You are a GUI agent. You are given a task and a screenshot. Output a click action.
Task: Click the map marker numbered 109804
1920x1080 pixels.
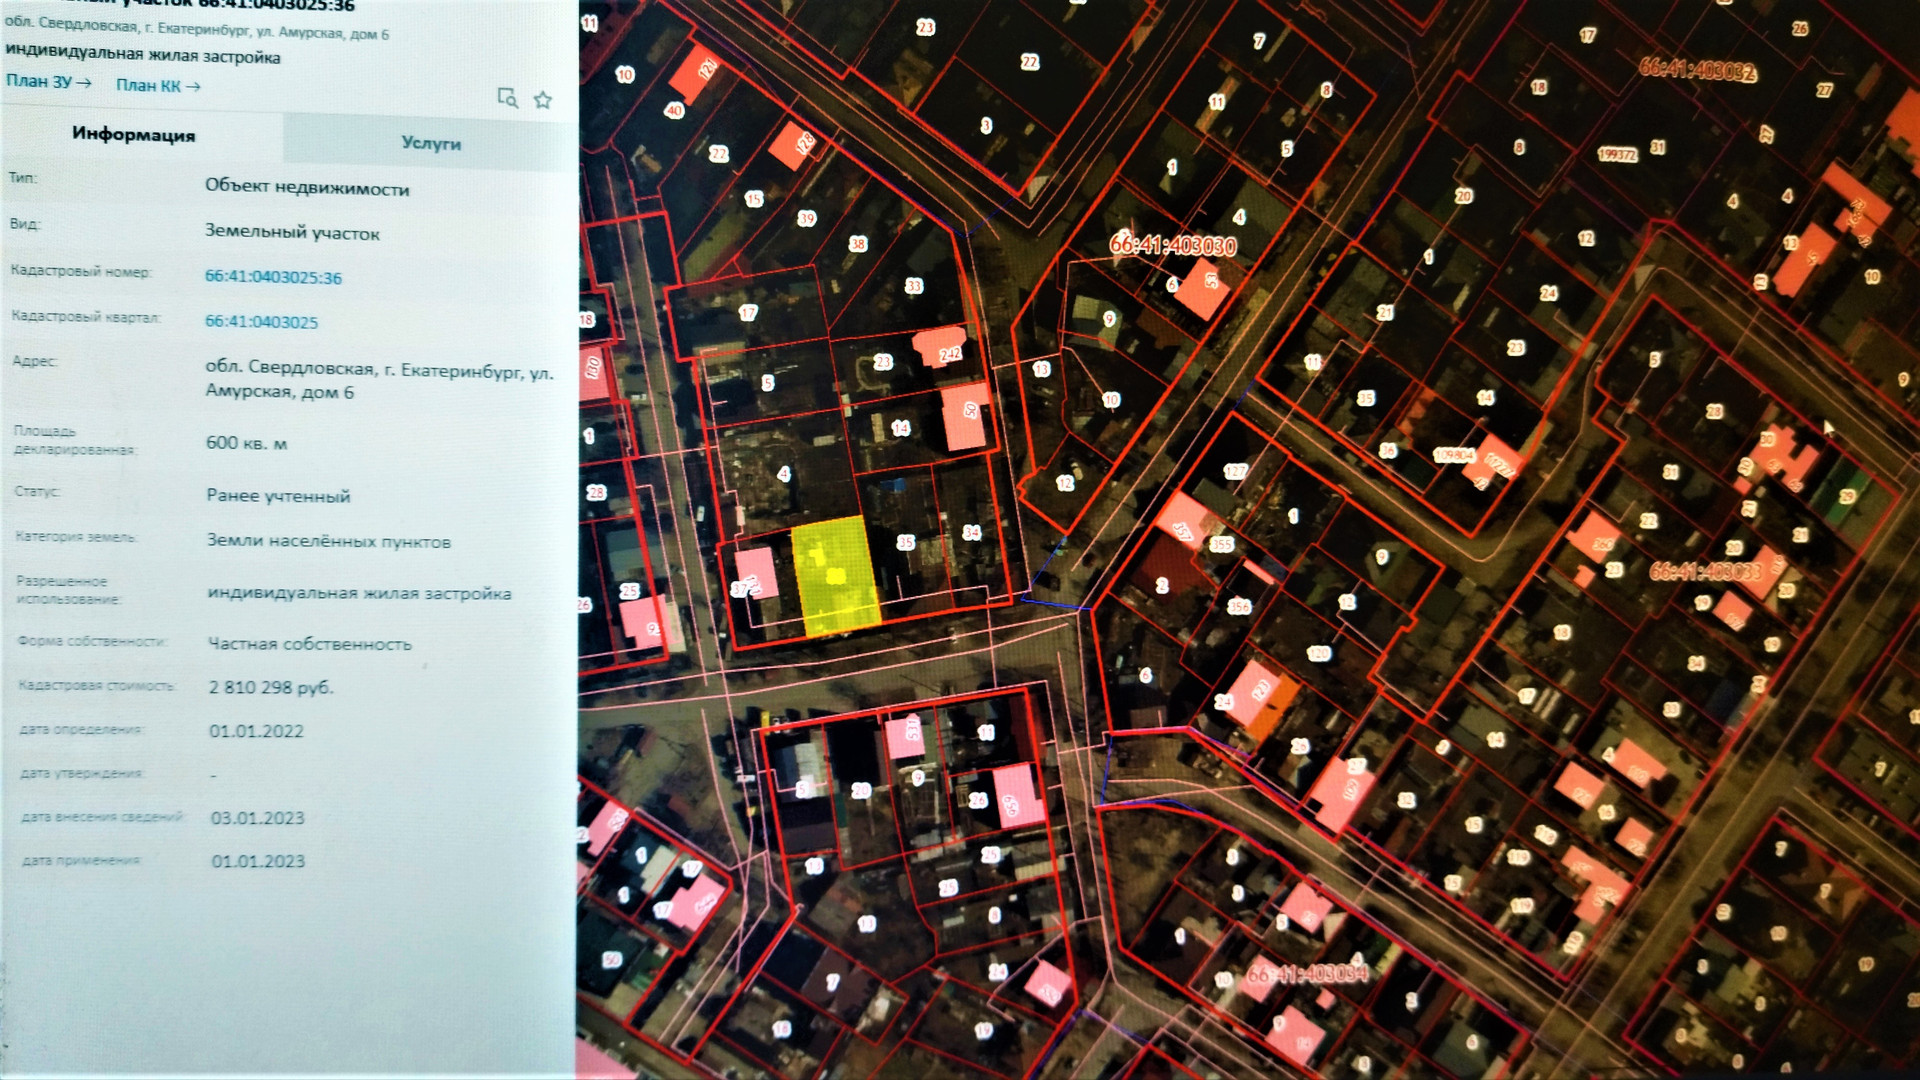coord(1454,455)
